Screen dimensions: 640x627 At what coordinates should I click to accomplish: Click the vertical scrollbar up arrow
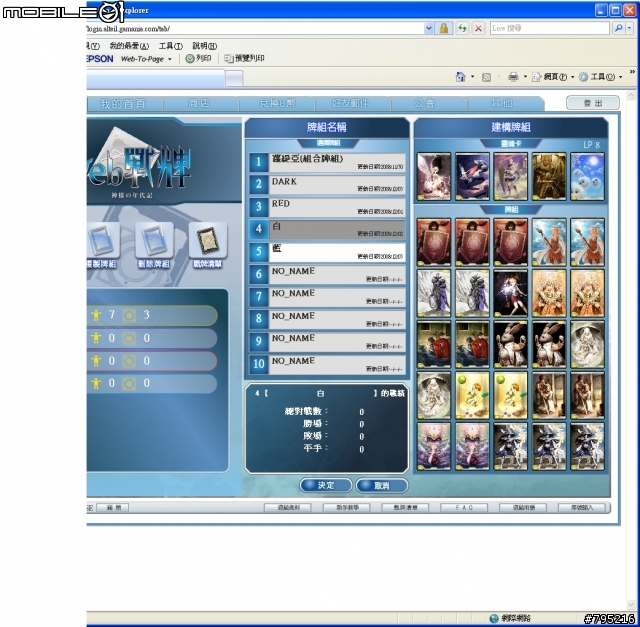pos(631,96)
